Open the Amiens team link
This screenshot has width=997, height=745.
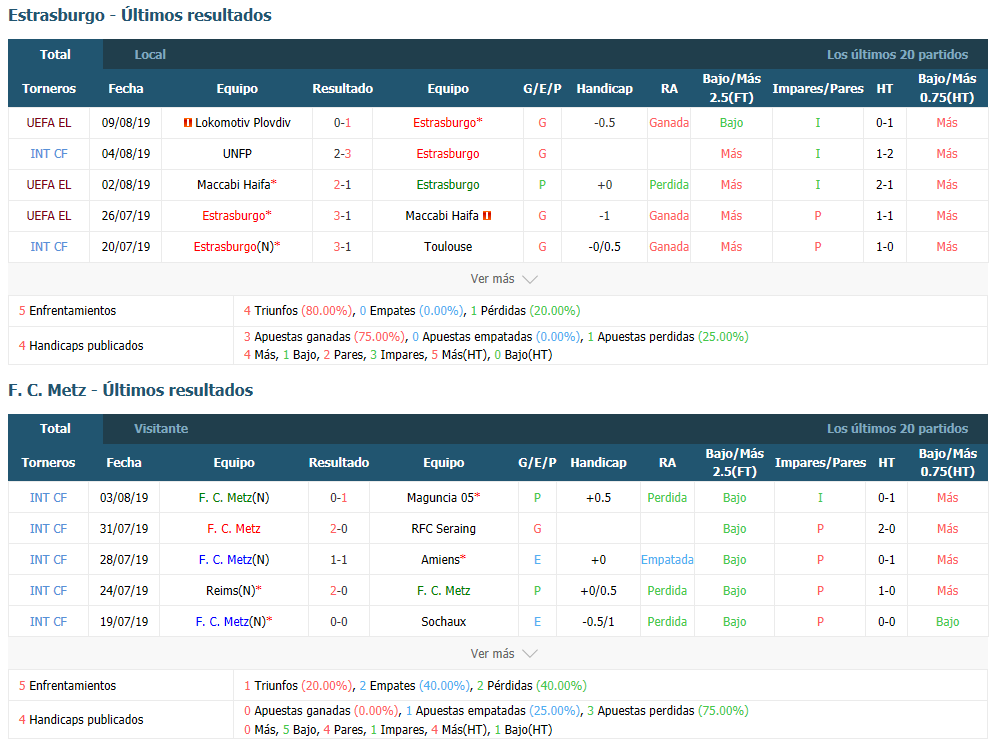coord(441,560)
